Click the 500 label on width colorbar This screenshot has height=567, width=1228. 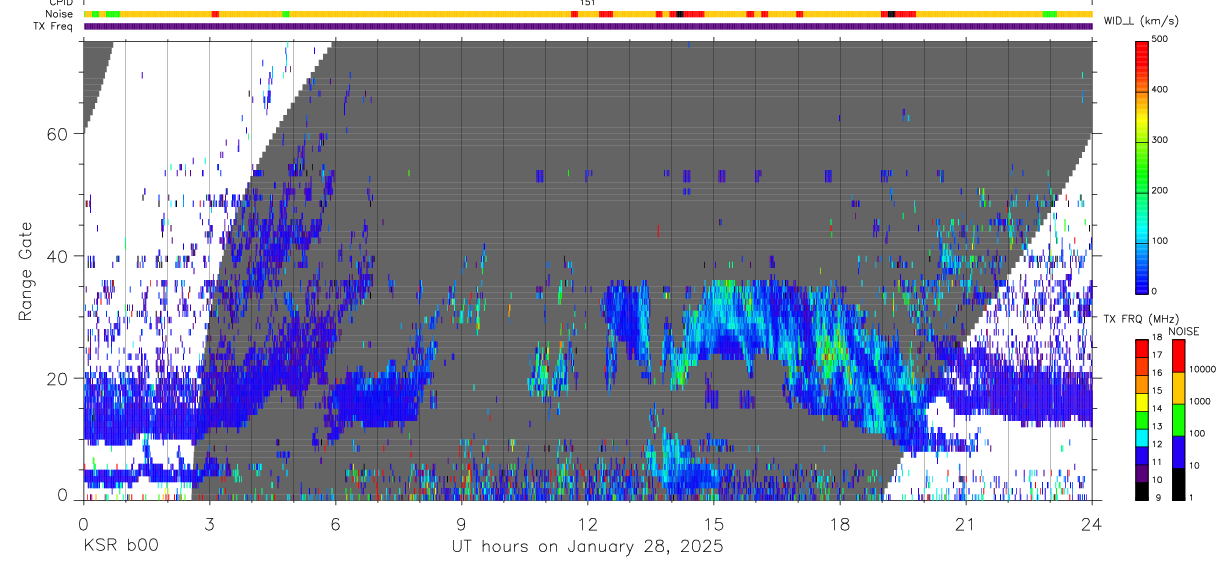coord(1160,40)
